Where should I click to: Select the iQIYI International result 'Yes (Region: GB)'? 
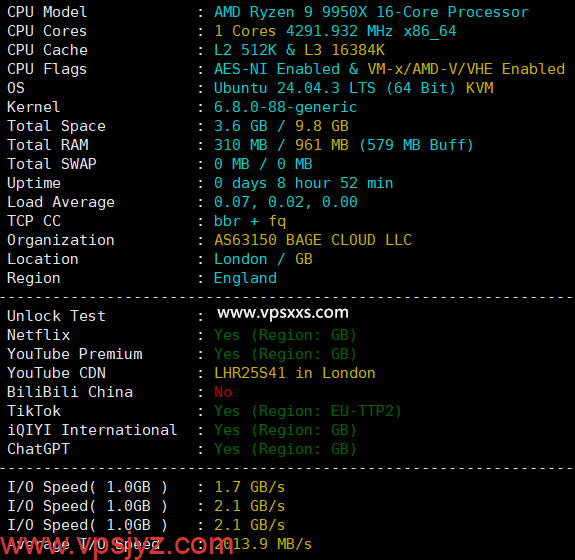point(285,430)
